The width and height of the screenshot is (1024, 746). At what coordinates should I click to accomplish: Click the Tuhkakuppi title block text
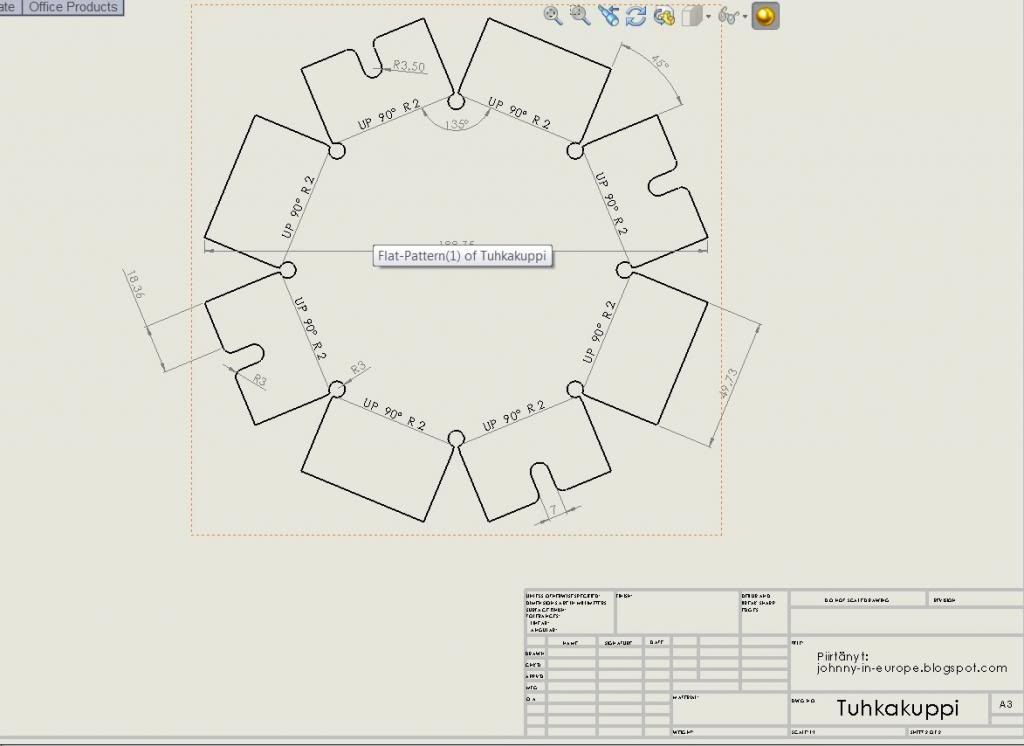pos(897,708)
